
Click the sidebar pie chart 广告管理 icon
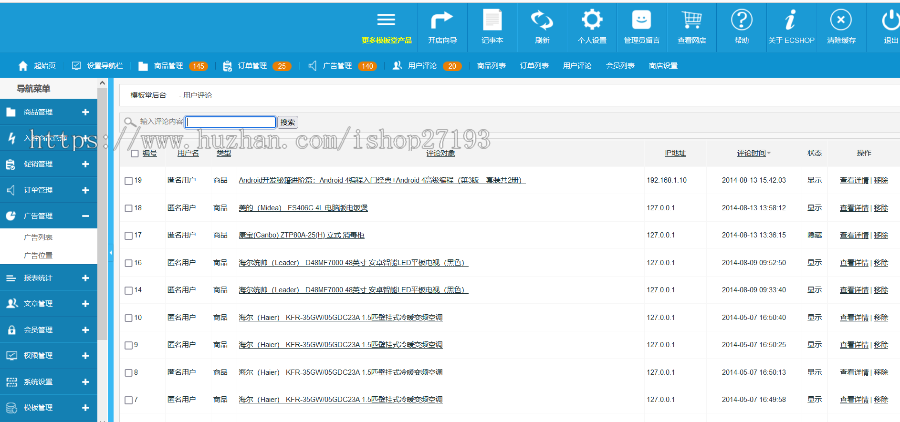[x=11, y=216]
